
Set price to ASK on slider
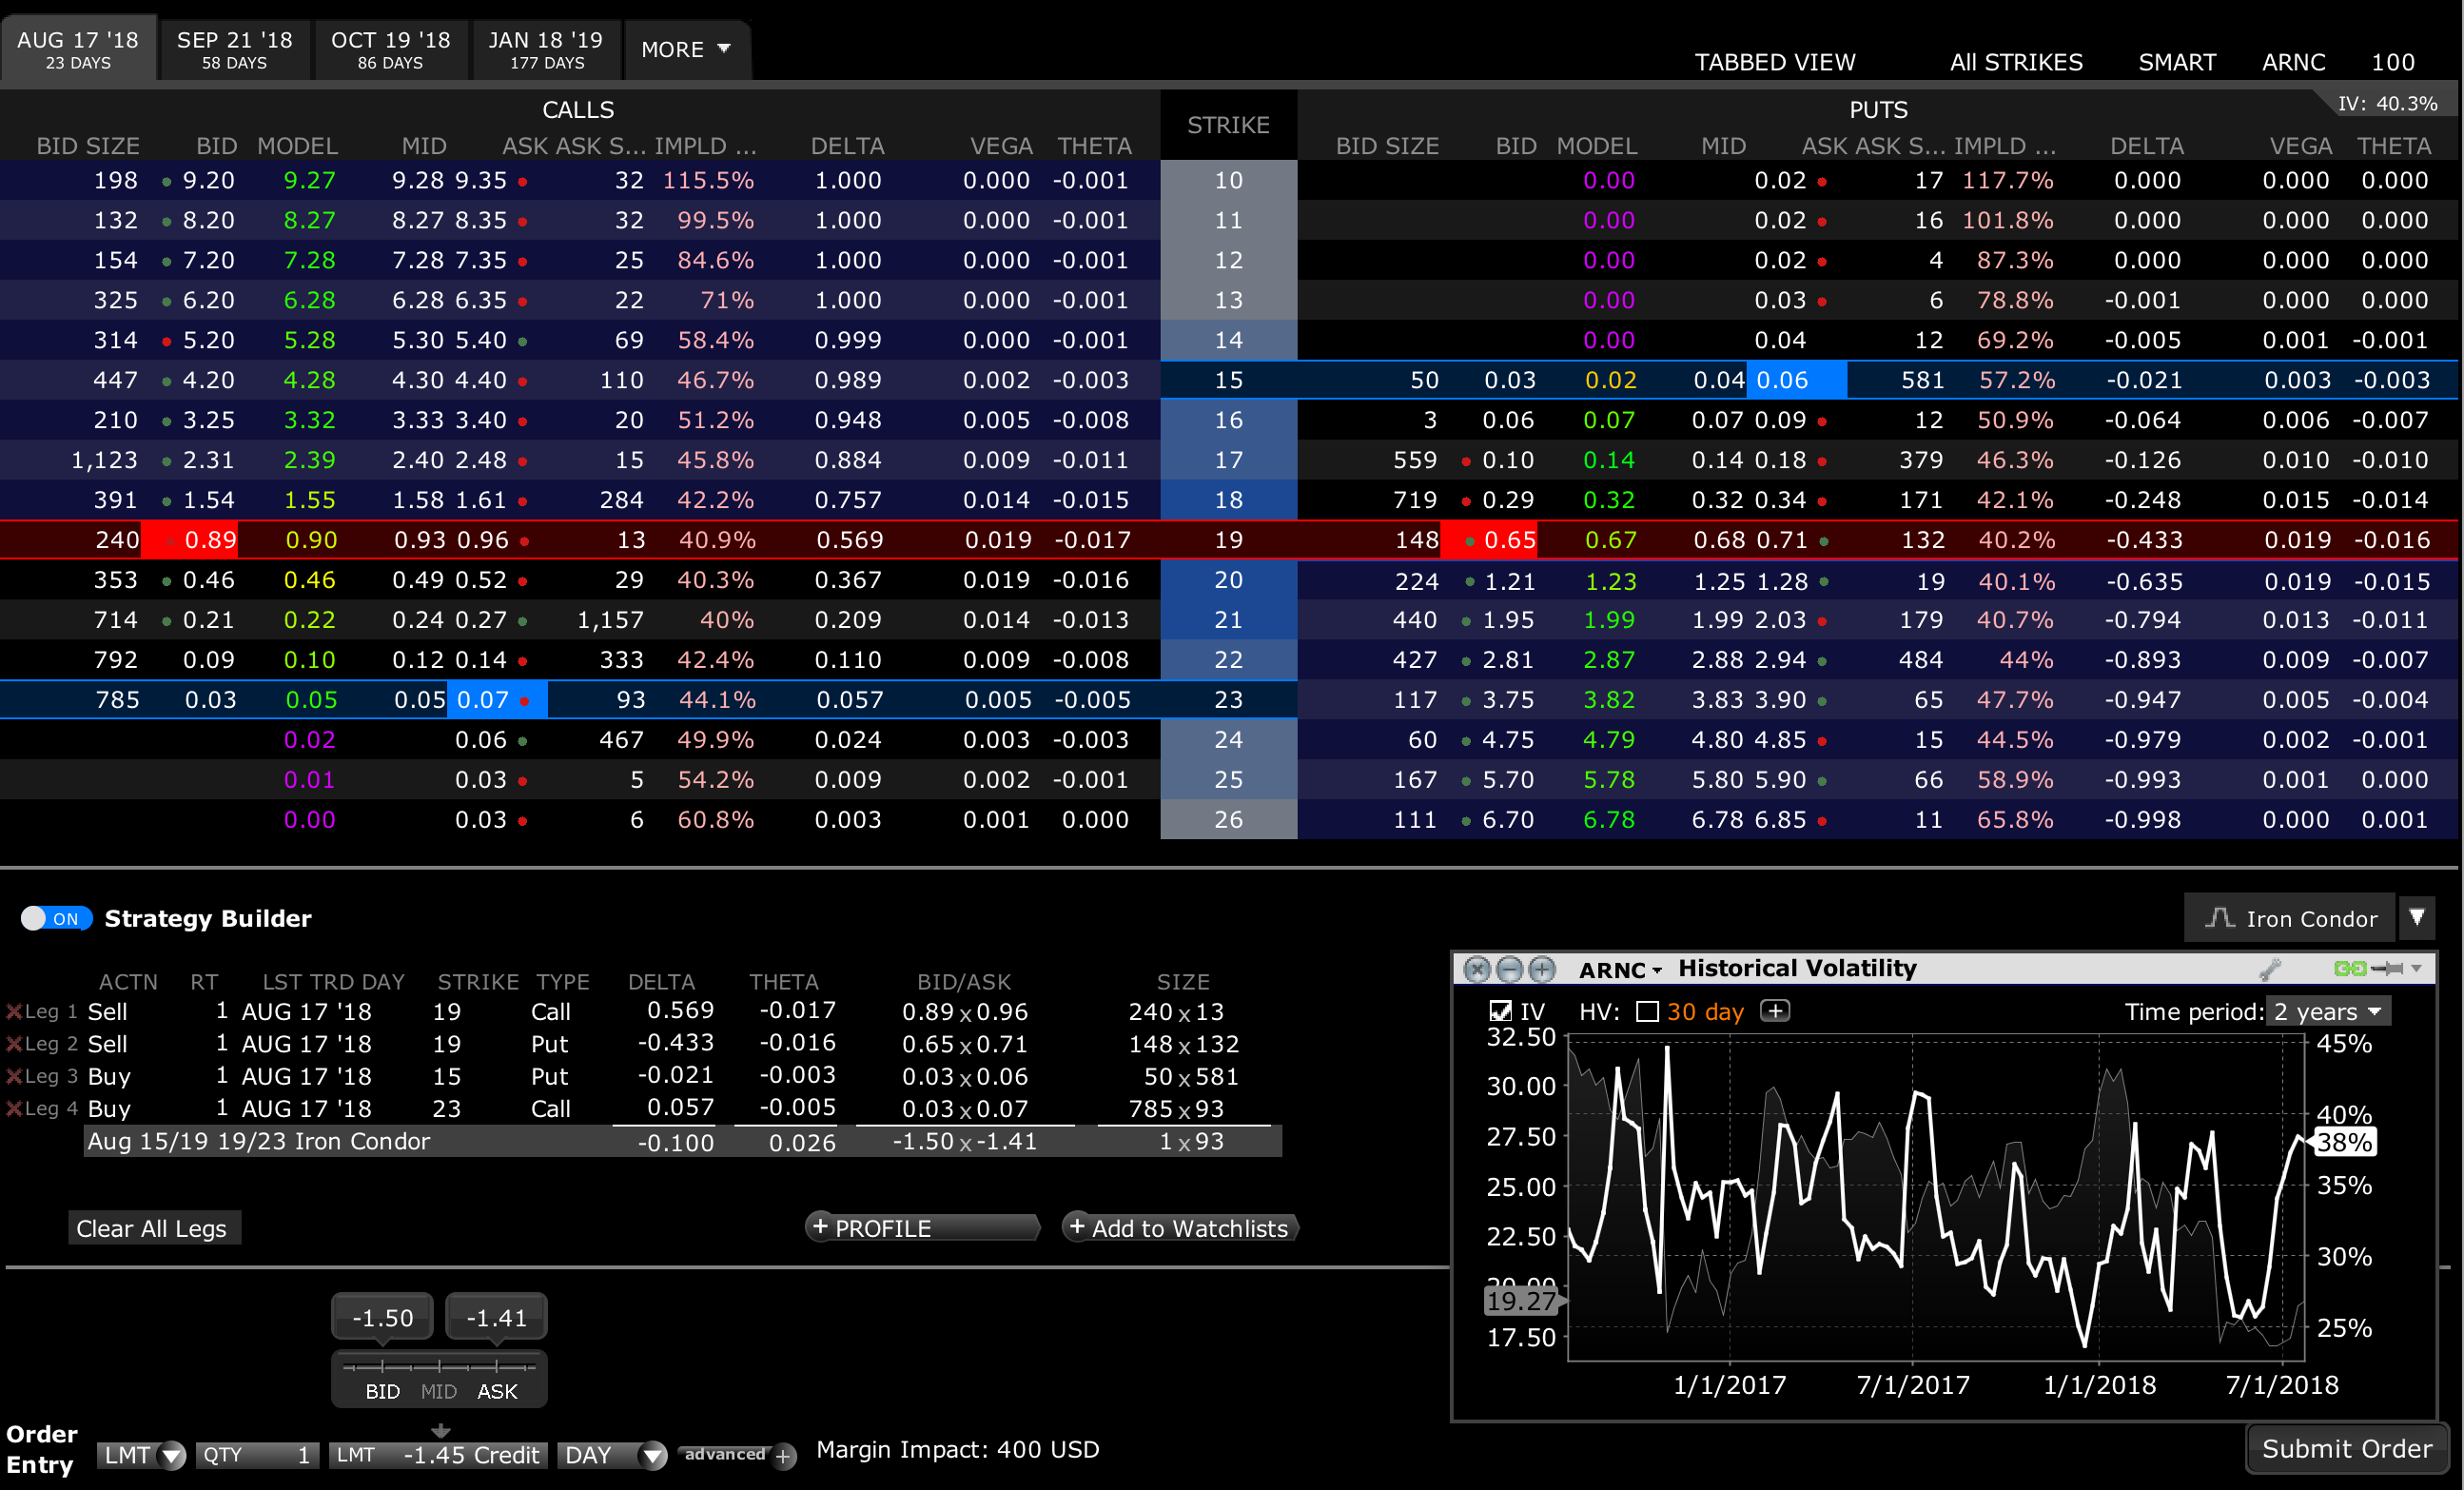click(x=497, y=1391)
